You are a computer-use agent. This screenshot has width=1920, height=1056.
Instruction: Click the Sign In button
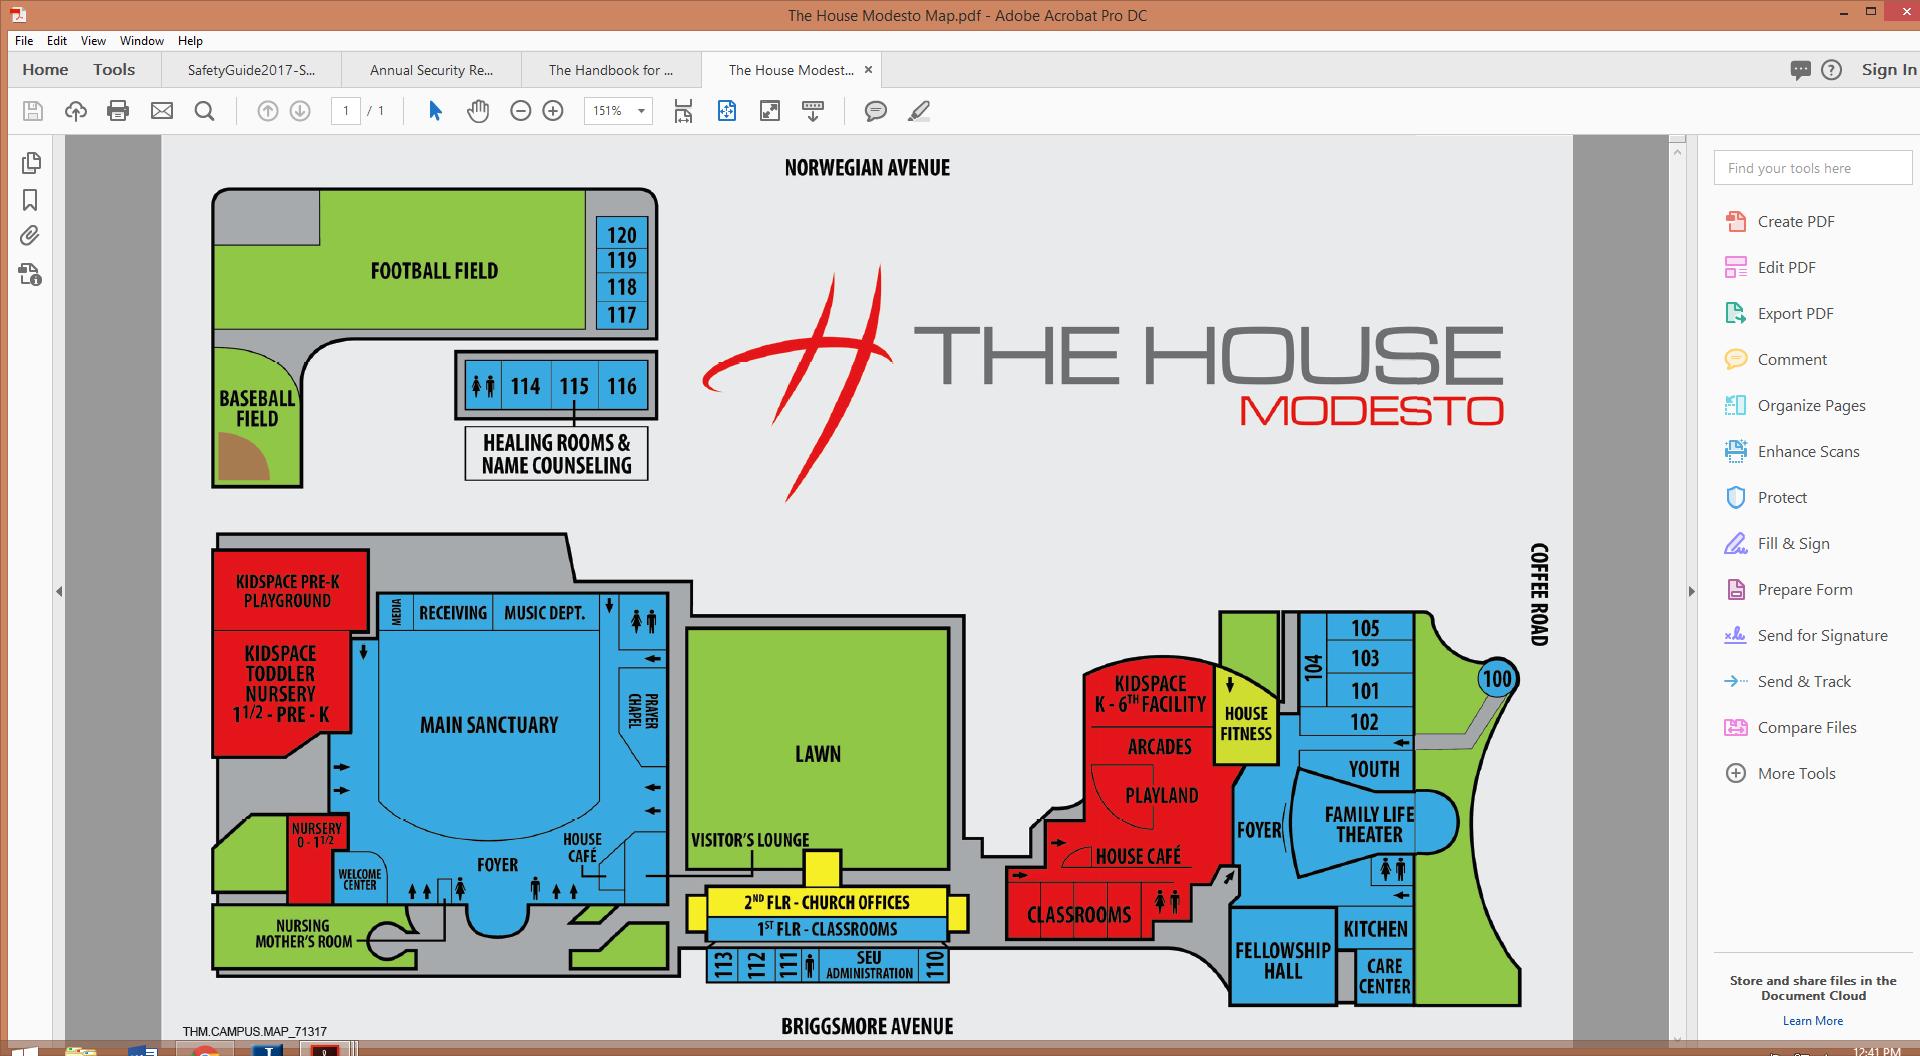1889,70
